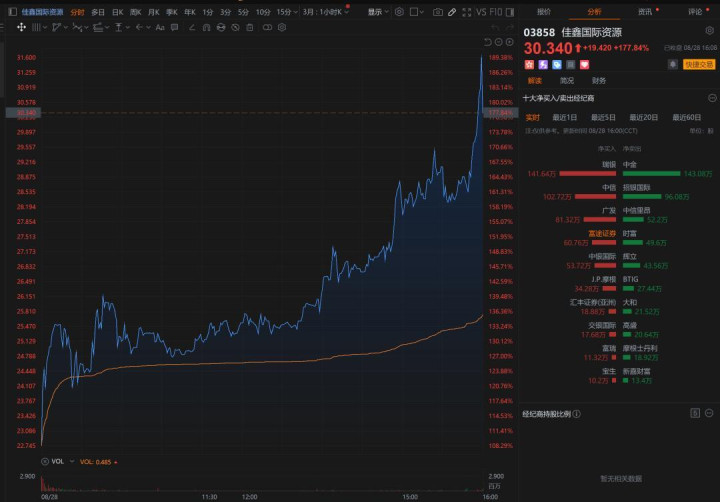The width and height of the screenshot is (720, 502).
Task: Click the 177.84% price level marker on axis
Action: tap(500, 113)
